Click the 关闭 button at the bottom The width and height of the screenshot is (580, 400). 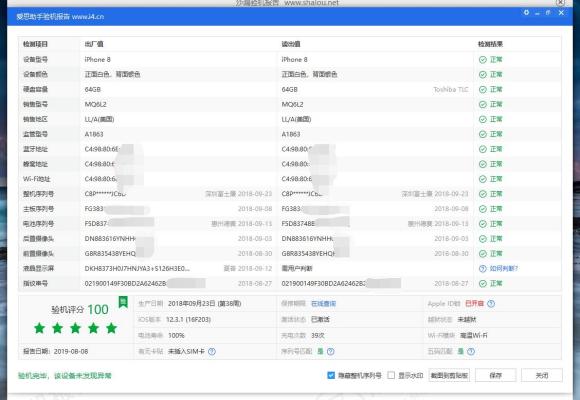(542, 375)
